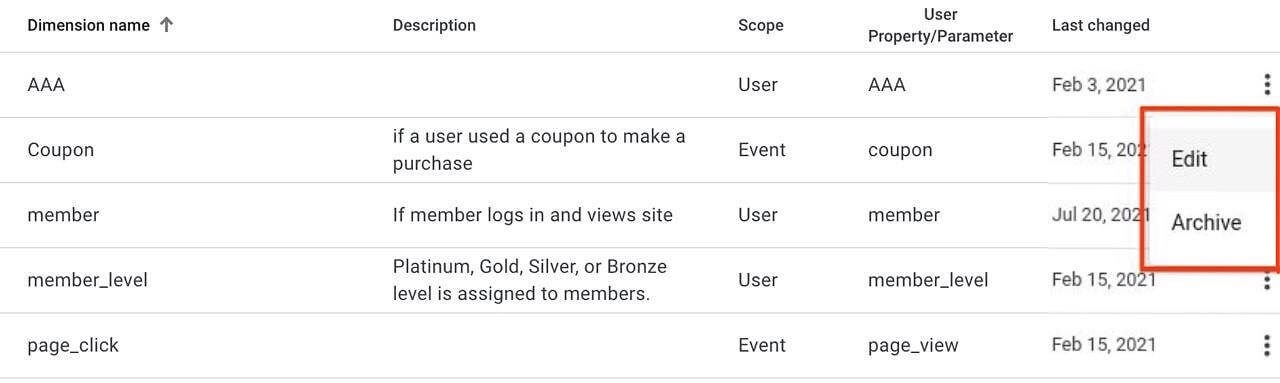Click the Coupon description text
This screenshot has width=1280, height=383.
pos(539,150)
